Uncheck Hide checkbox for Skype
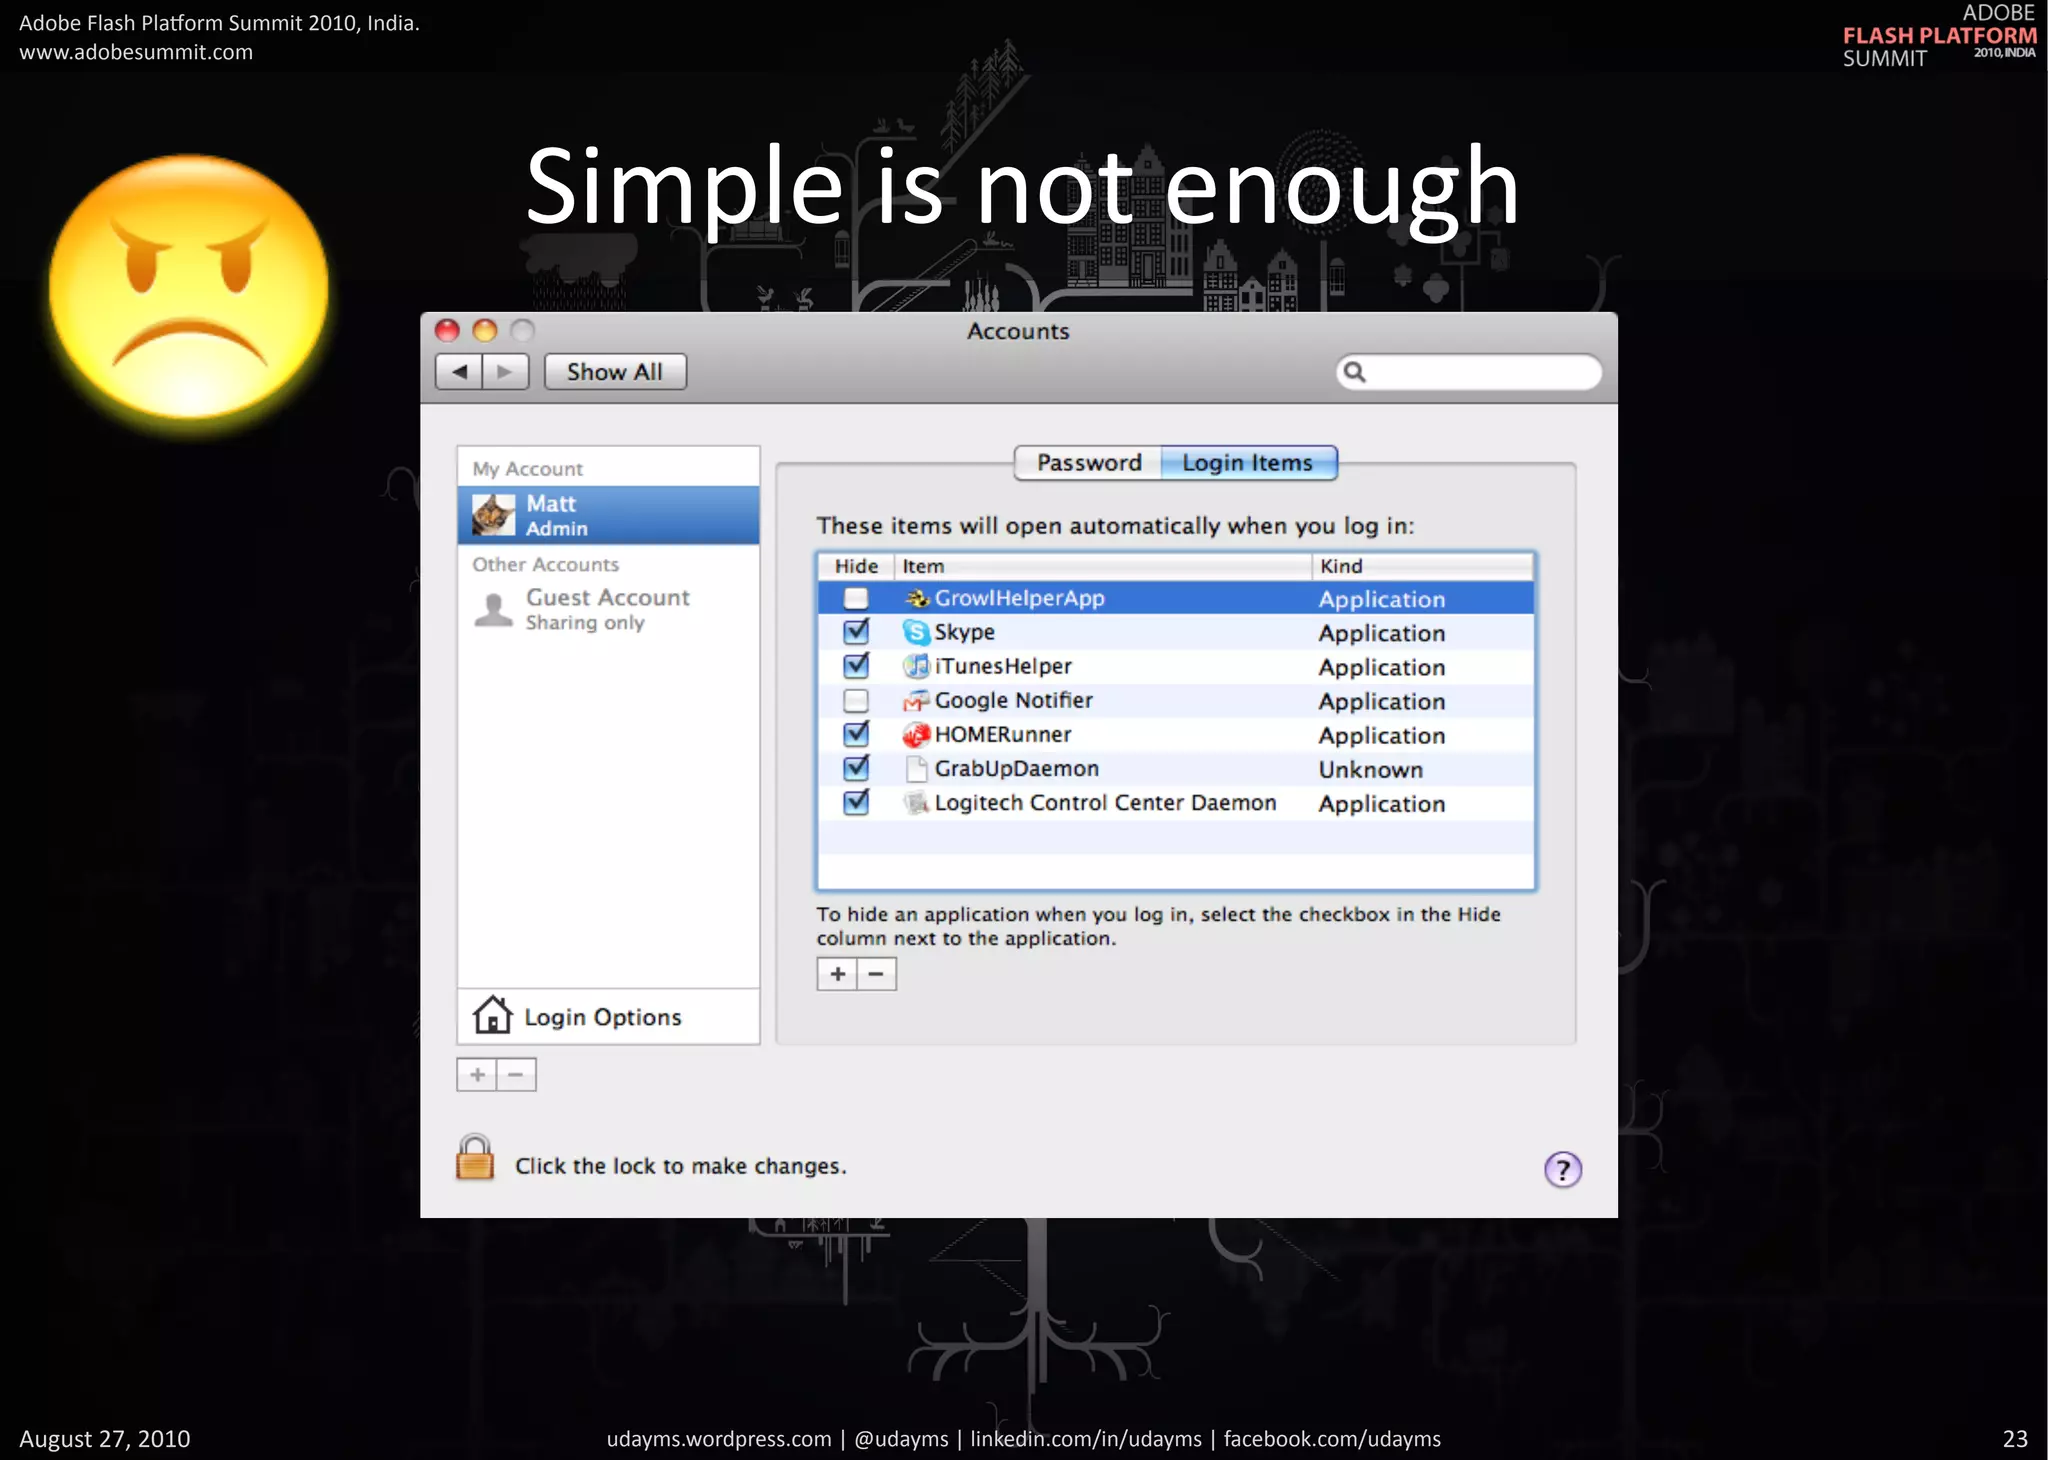This screenshot has width=2048, height=1460. tap(856, 632)
